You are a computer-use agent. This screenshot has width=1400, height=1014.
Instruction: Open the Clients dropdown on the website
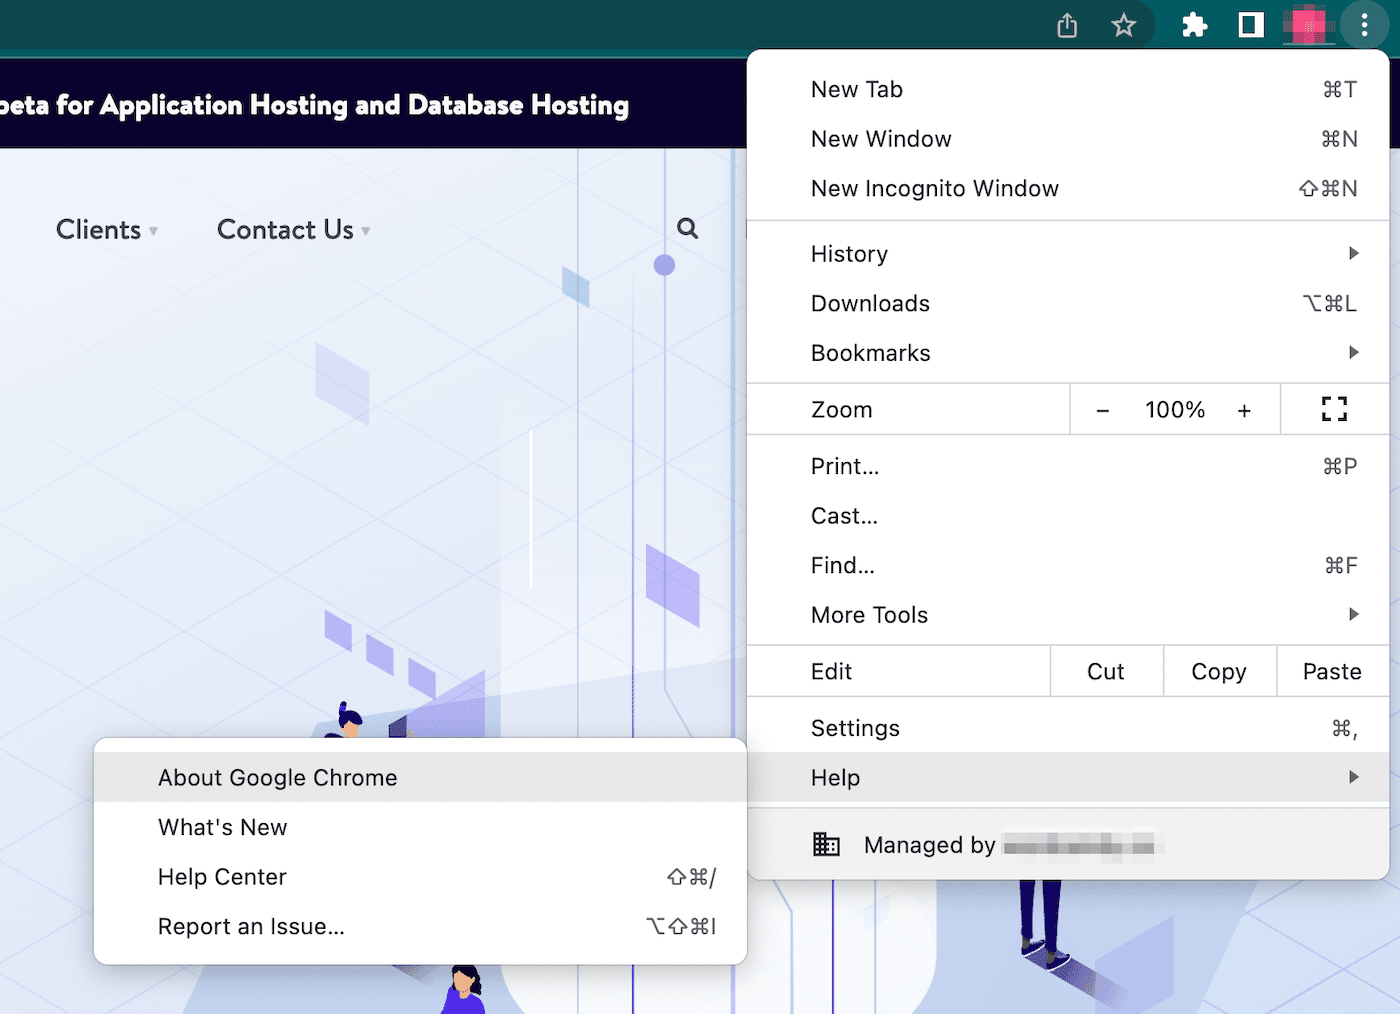click(x=106, y=230)
